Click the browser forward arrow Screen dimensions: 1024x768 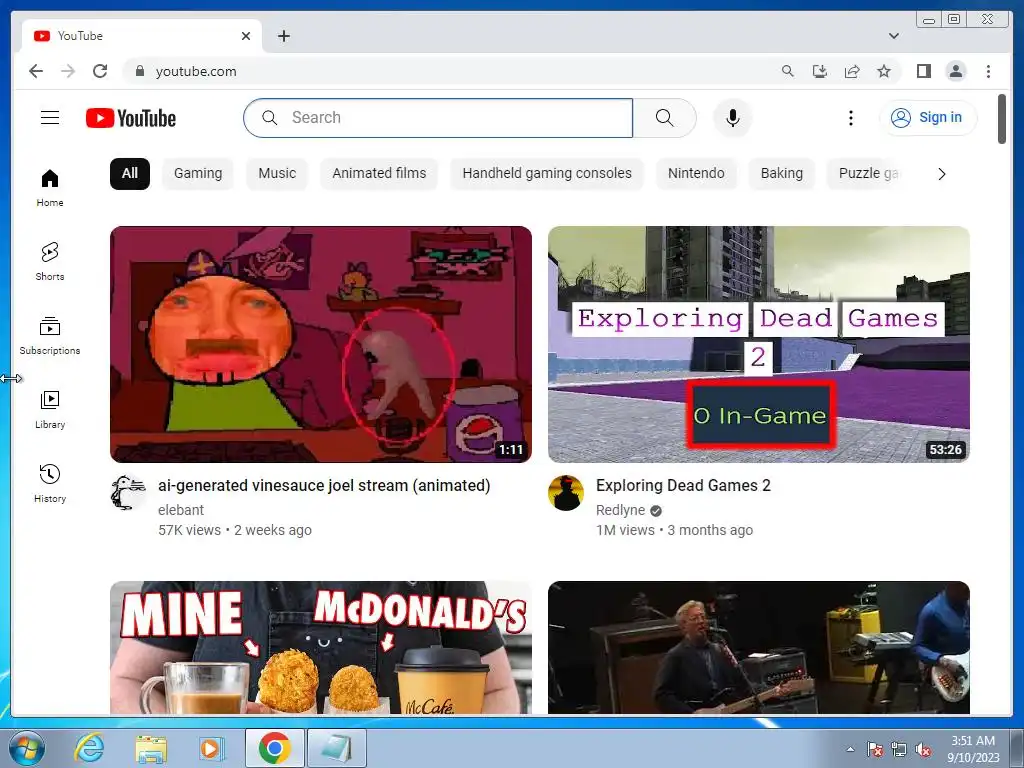[x=68, y=71]
